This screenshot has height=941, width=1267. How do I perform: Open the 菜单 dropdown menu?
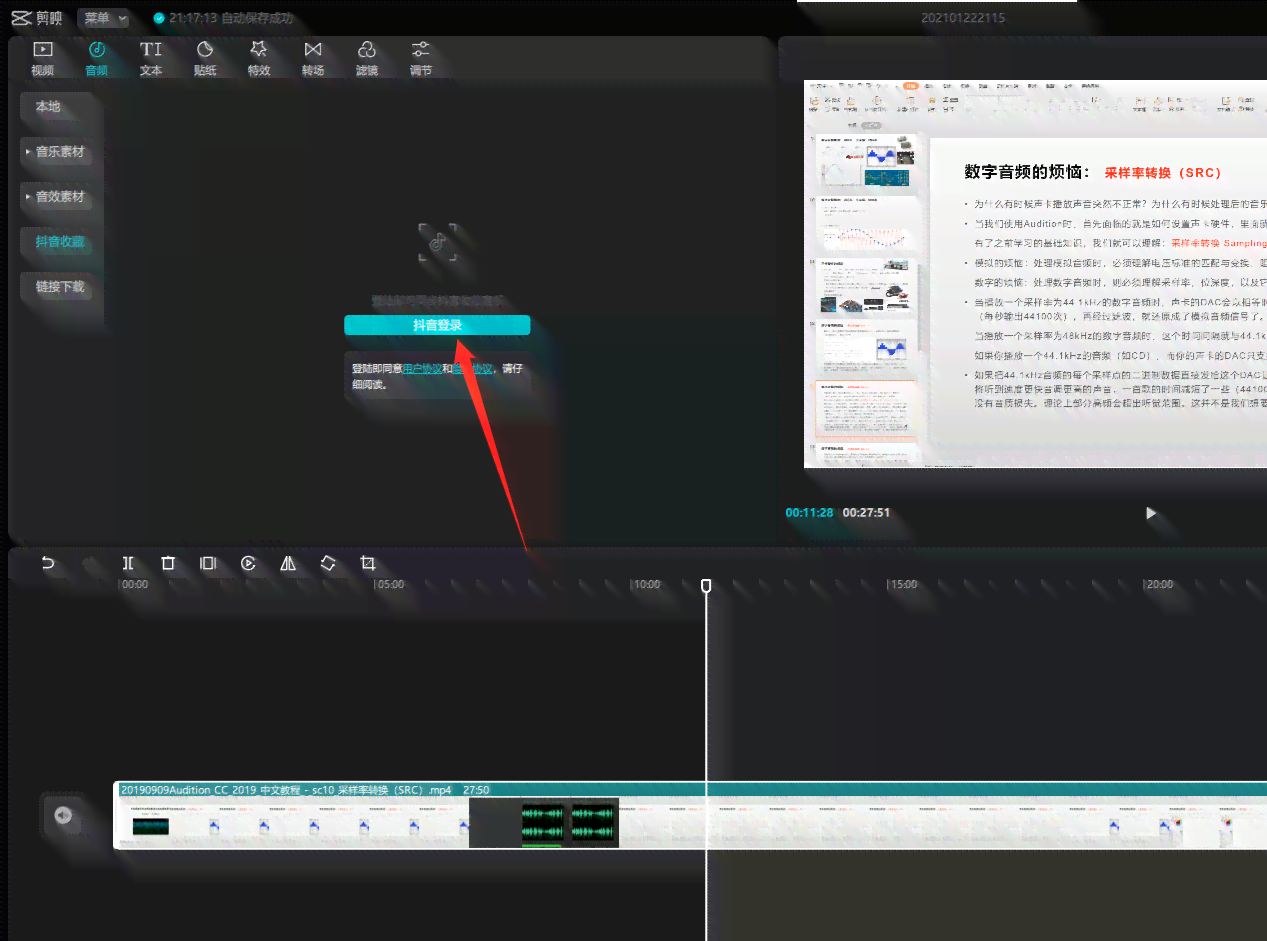tap(104, 18)
